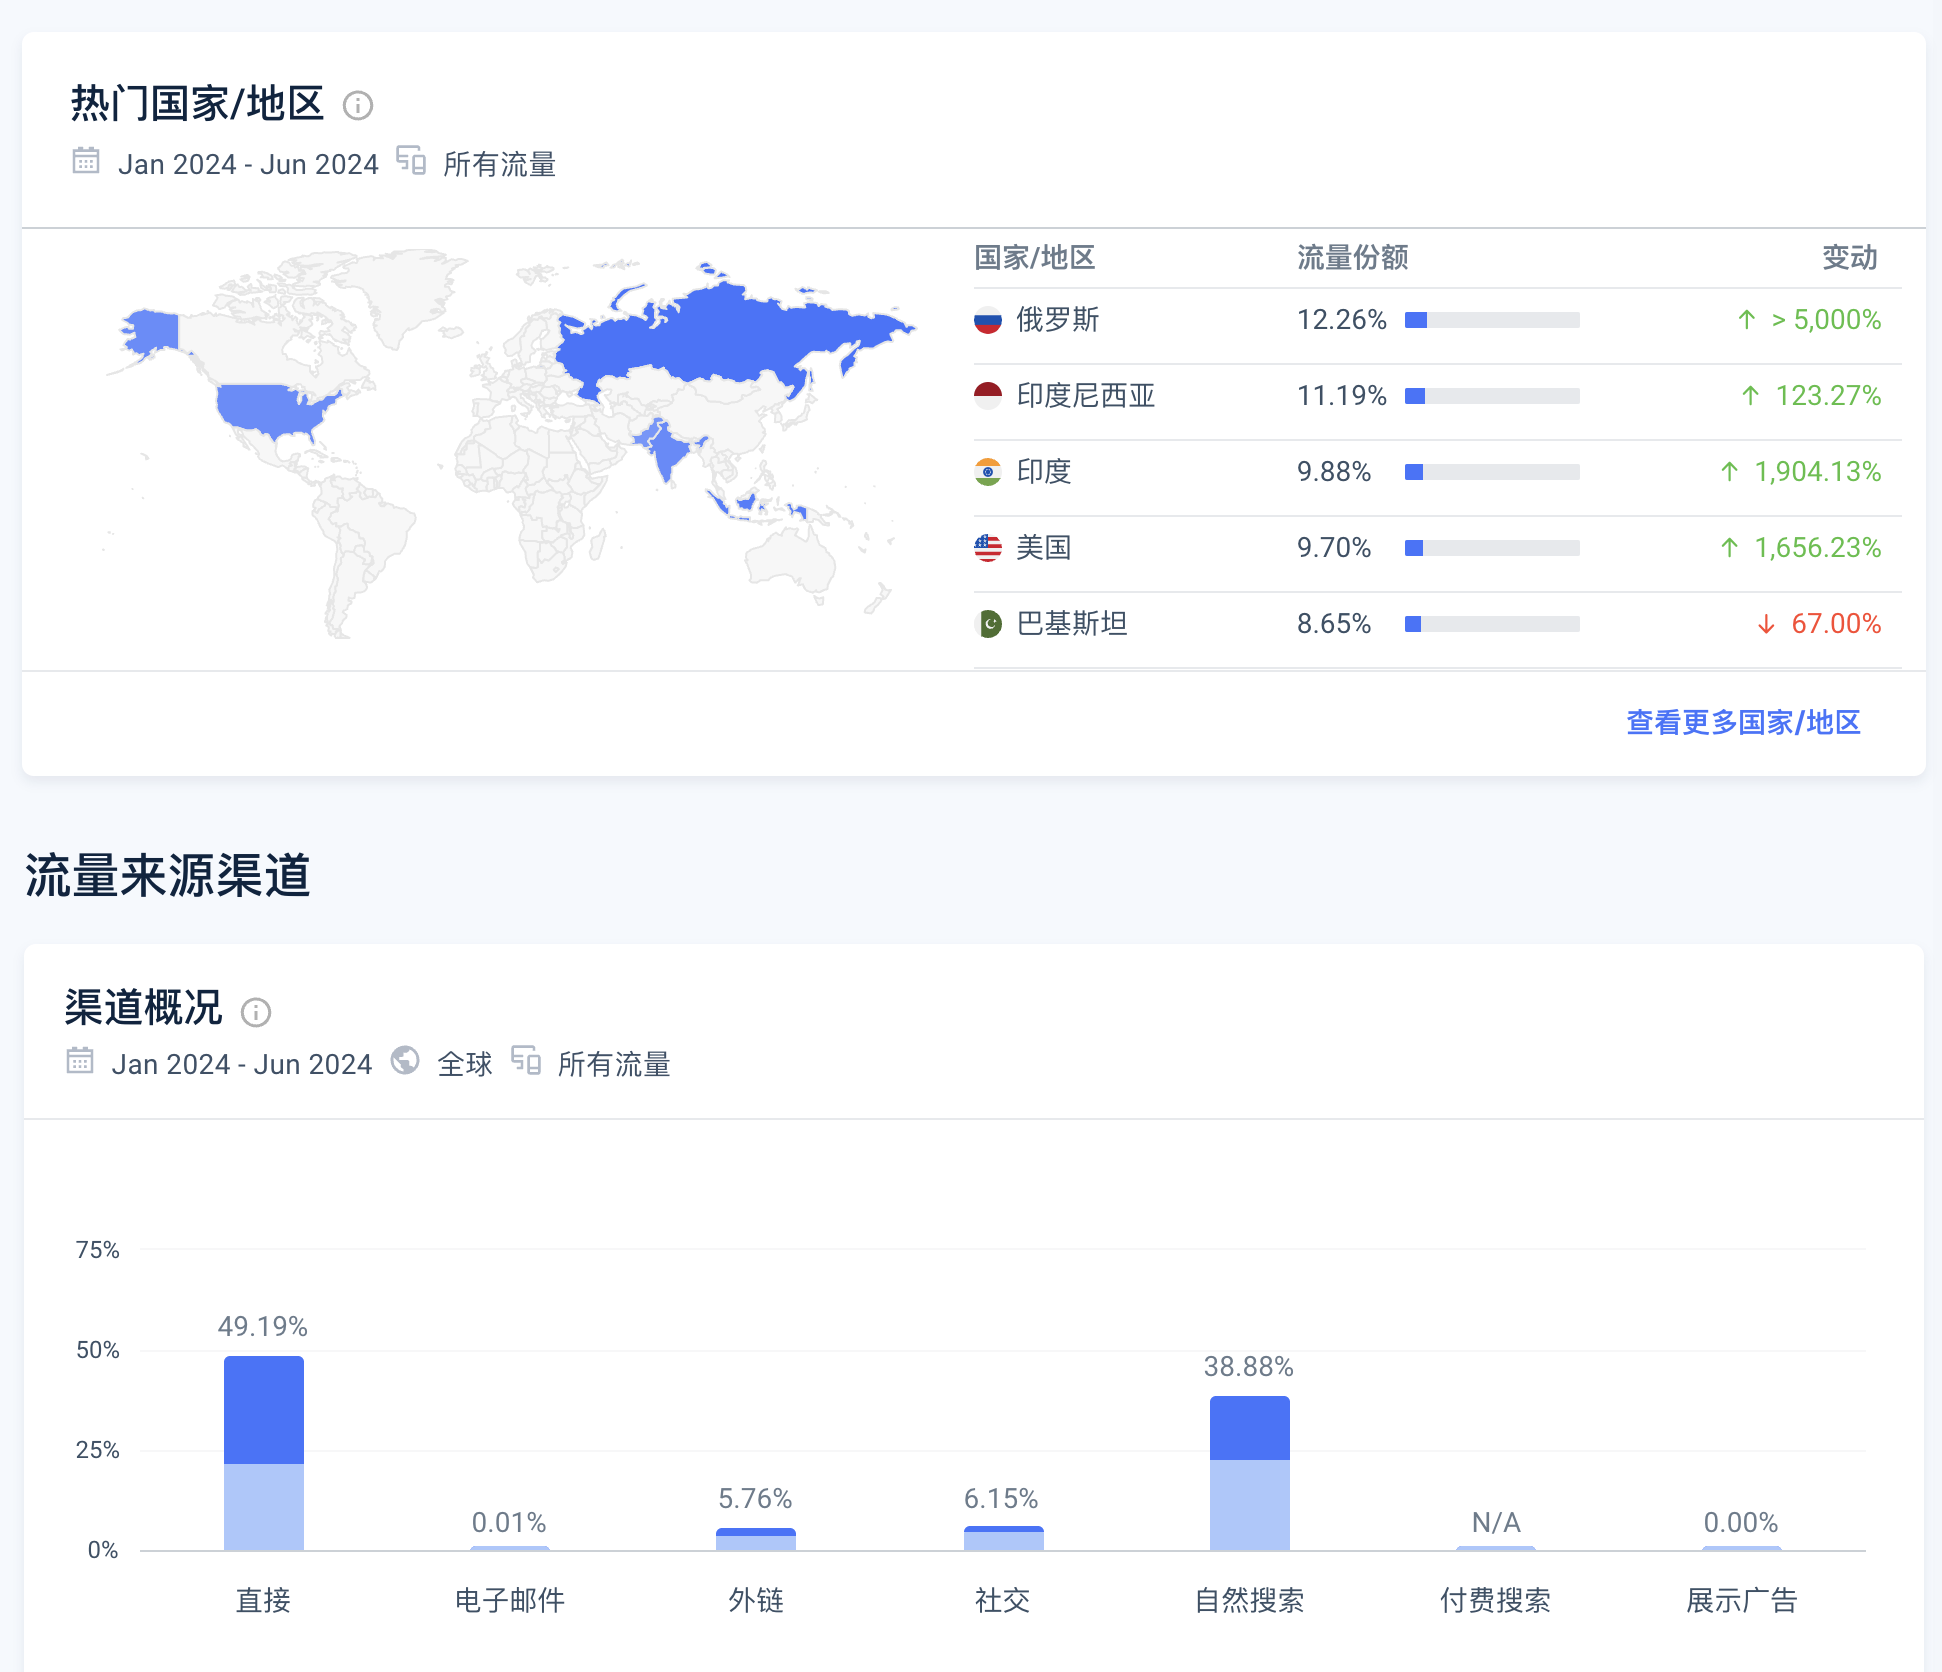
Task: Click traffic share bar for 俄罗斯
Action: point(1492,320)
